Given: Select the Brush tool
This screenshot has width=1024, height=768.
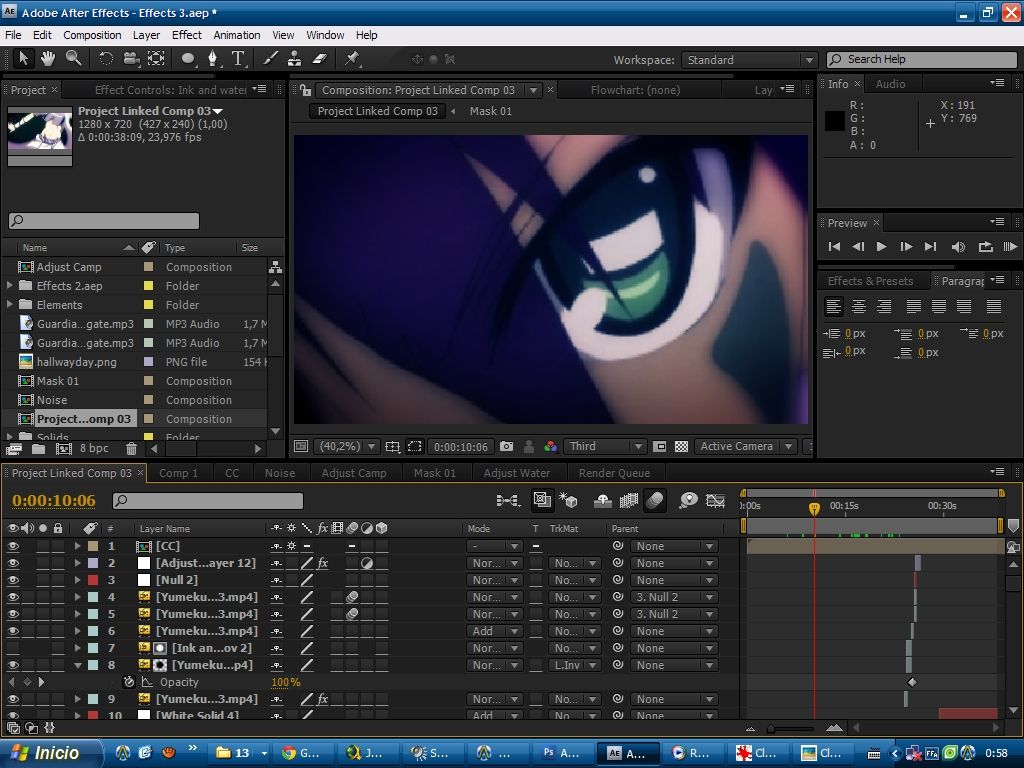Looking at the screenshot, I should click(270, 59).
